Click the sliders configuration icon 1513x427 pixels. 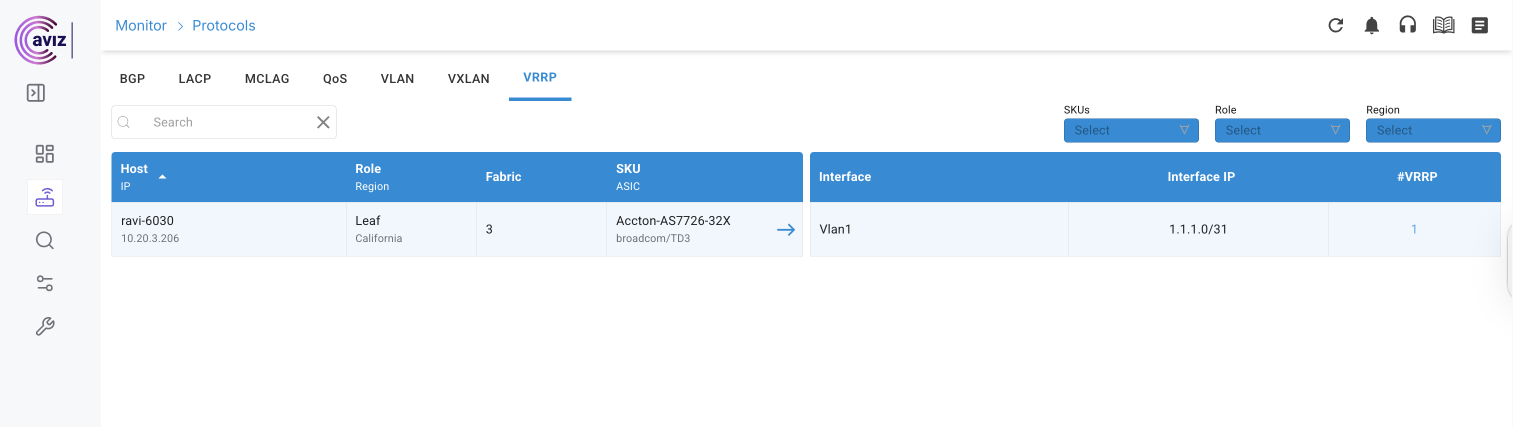coord(45,283)
